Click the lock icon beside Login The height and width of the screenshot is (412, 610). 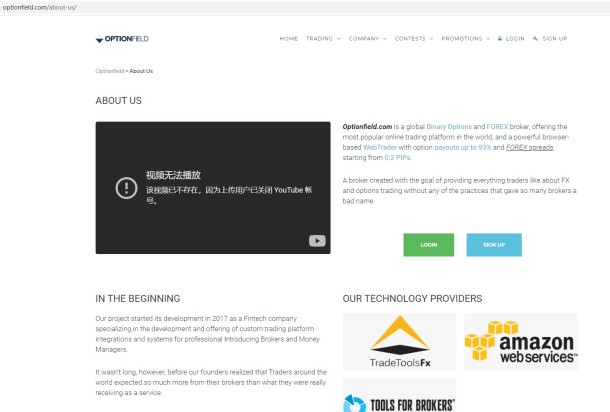click(500, 39)
